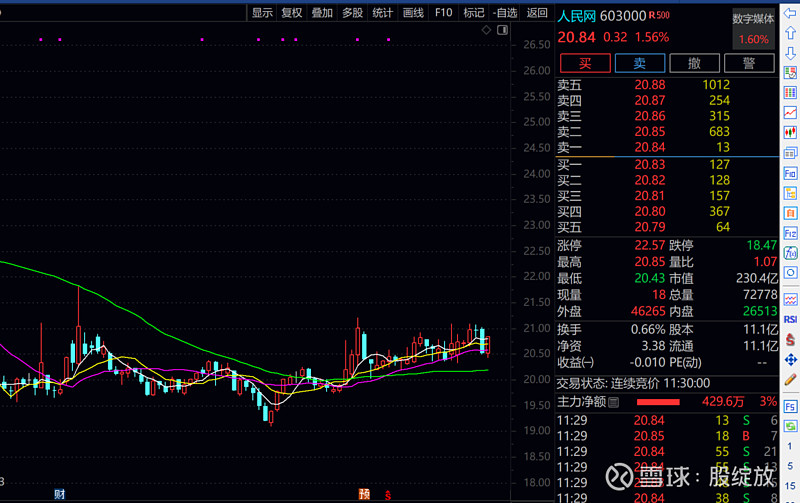
Task: Click the back arrow icon in the sidebar
Action: pyautogui.click(x=790, y=14)
